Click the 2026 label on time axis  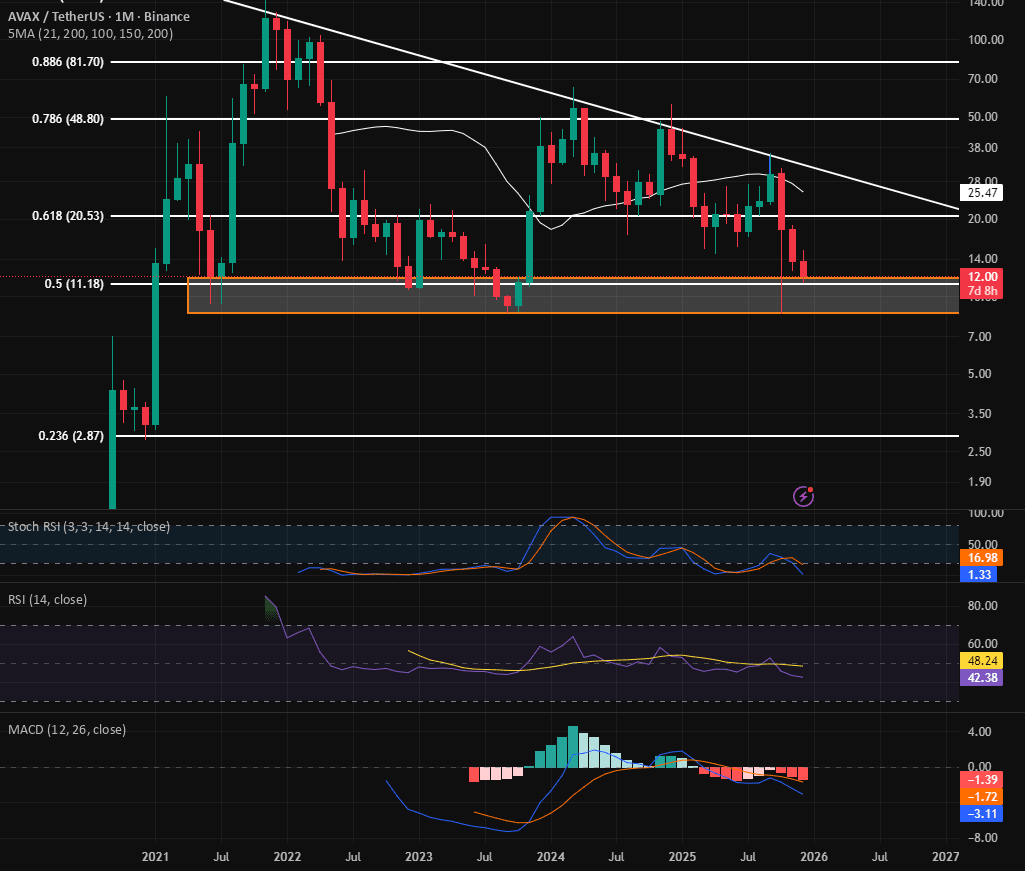814,857
